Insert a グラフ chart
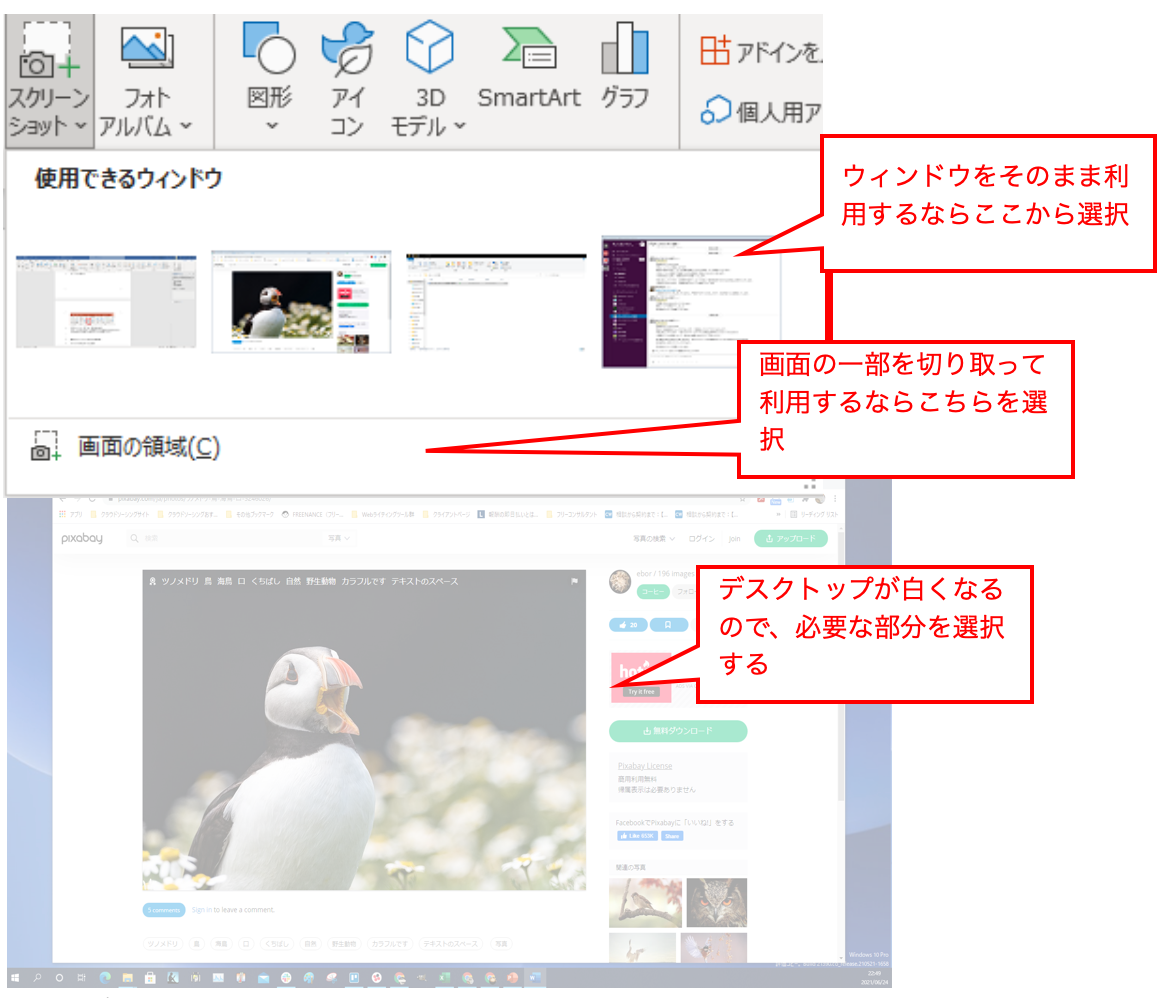Image resolution: width=1166 pixels, height=998 pixels. click(625, 67)
